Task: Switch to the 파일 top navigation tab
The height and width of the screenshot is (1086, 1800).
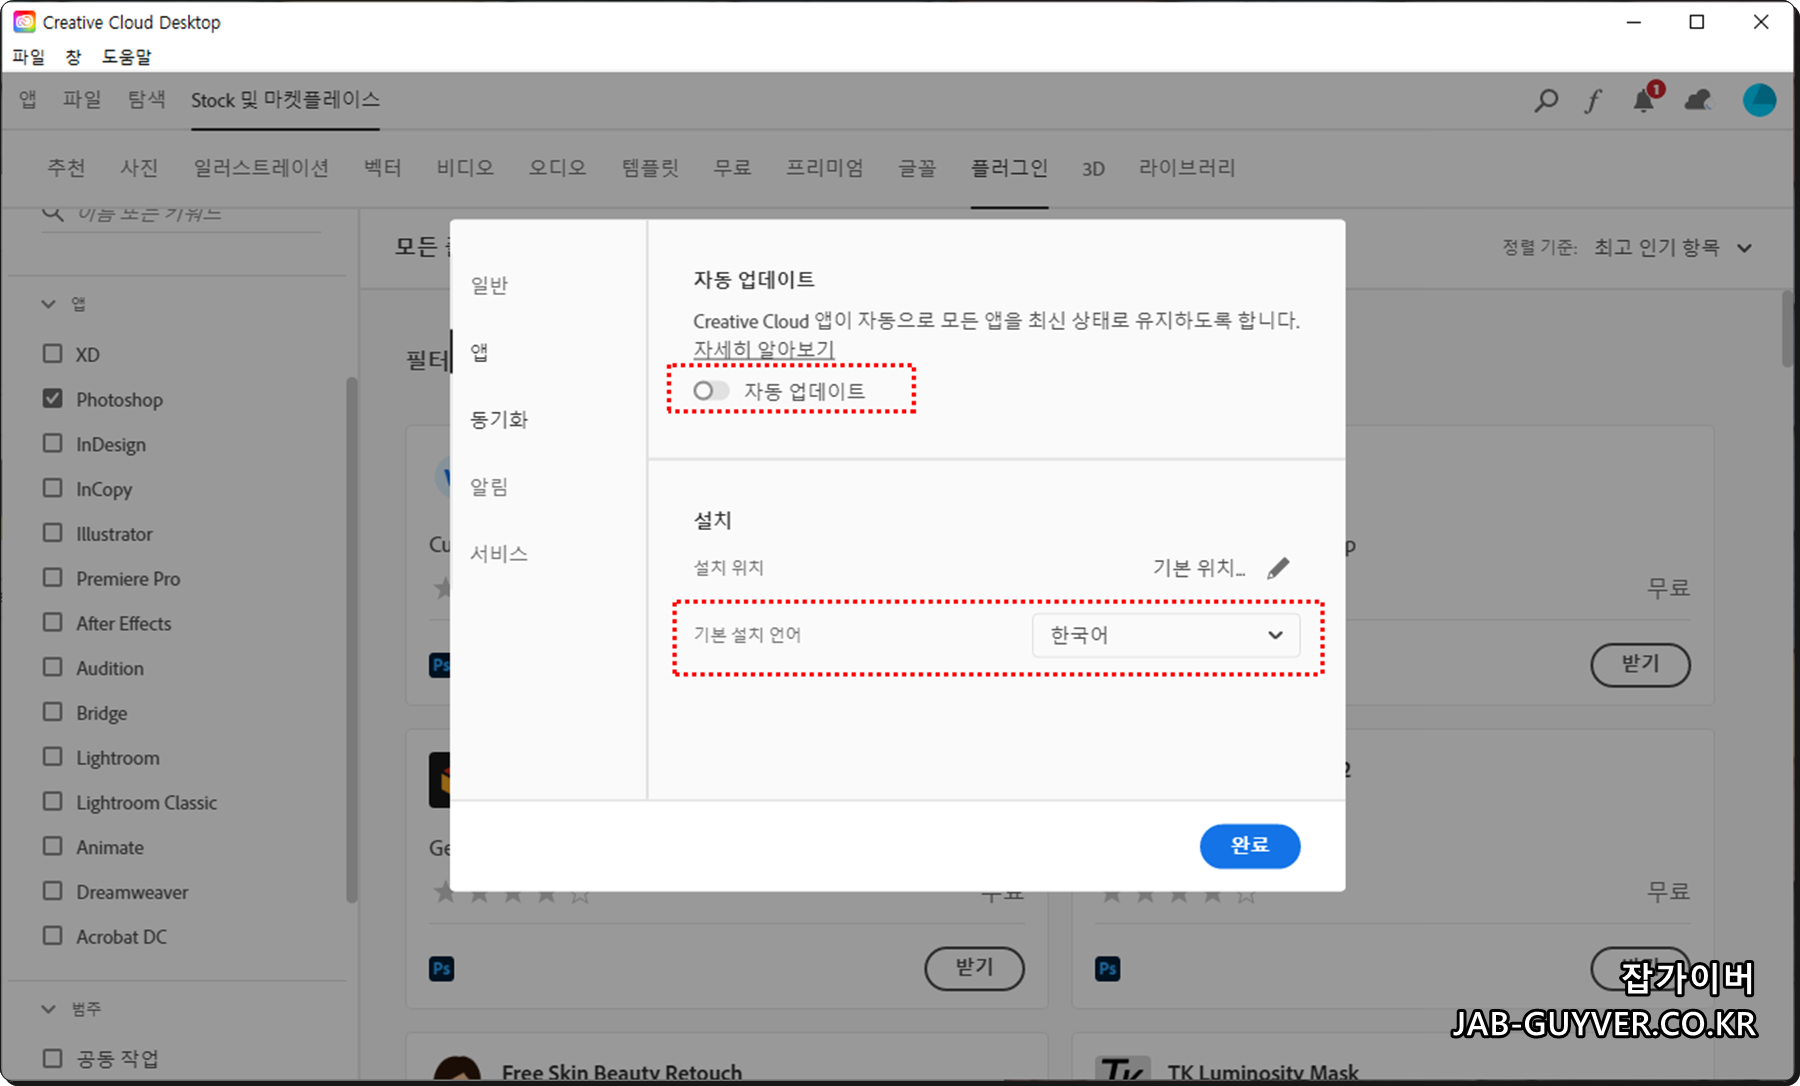Action: 82,99
